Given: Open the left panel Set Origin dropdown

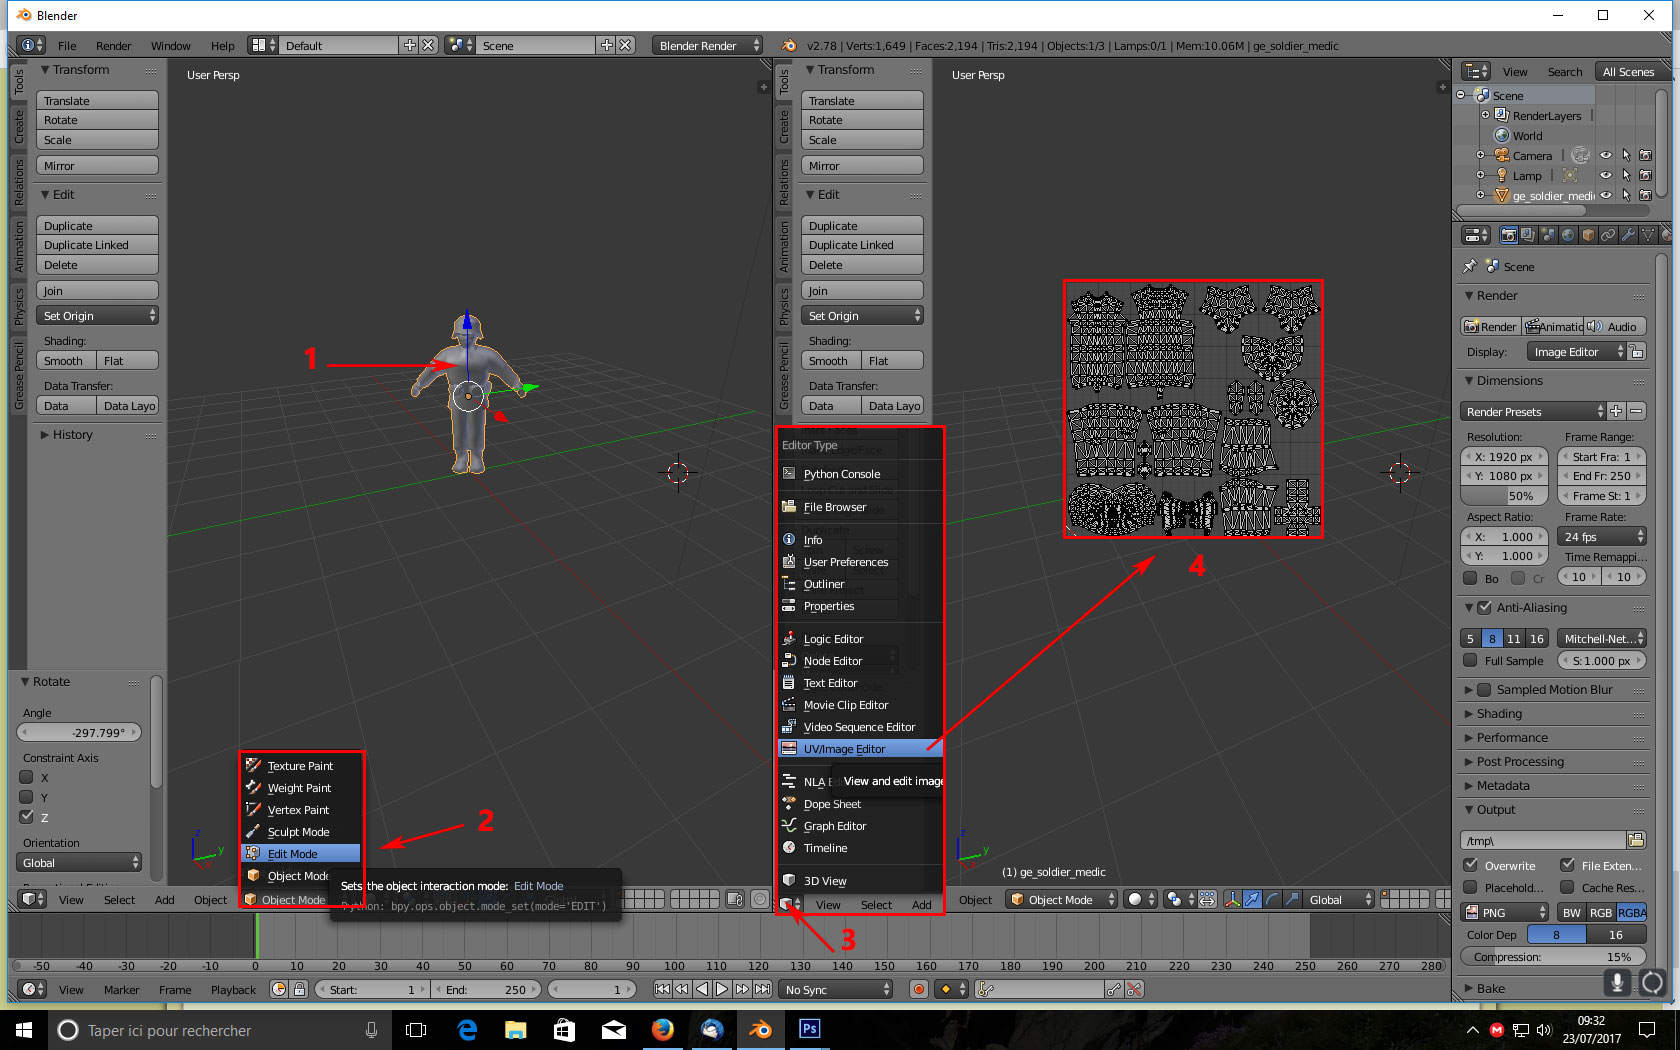Looking at the screenshot, I should pos(98,315).
